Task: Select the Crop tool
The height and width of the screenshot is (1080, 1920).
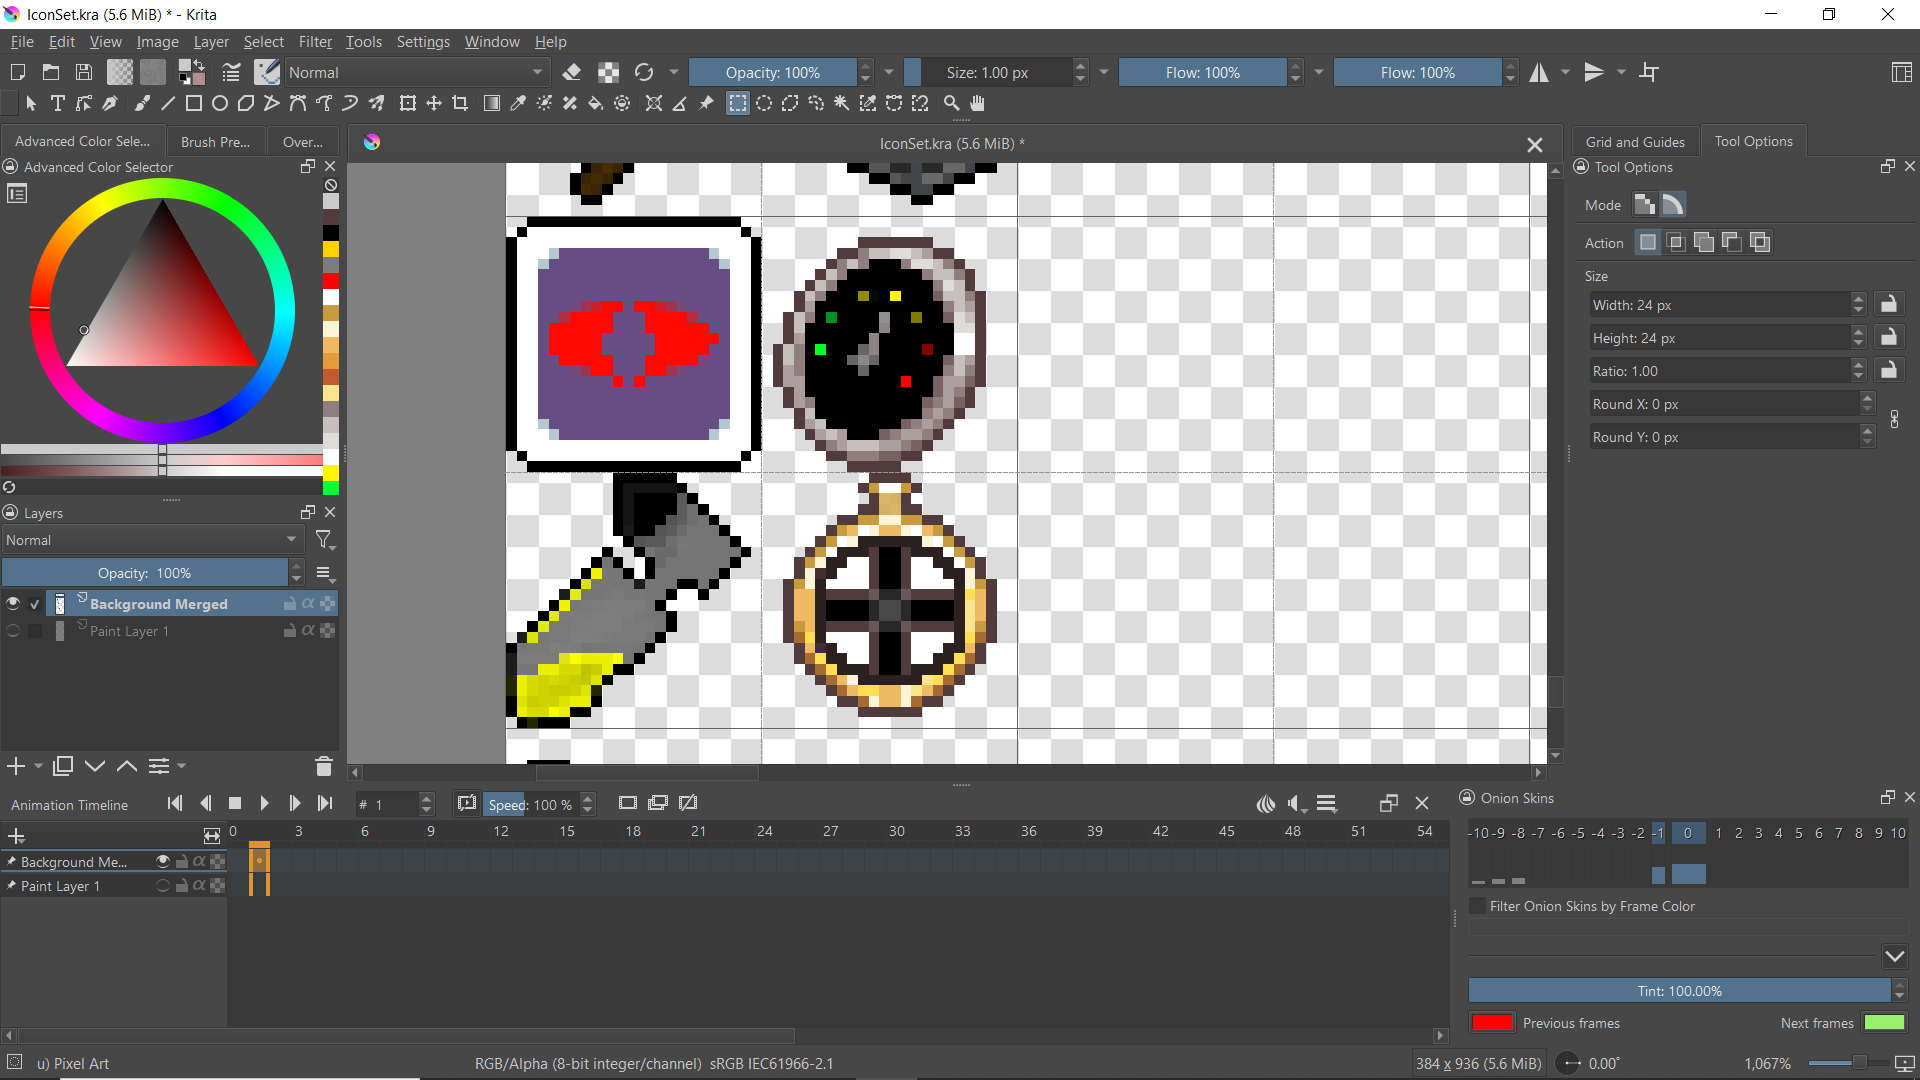Action: (x=460, y=103)
